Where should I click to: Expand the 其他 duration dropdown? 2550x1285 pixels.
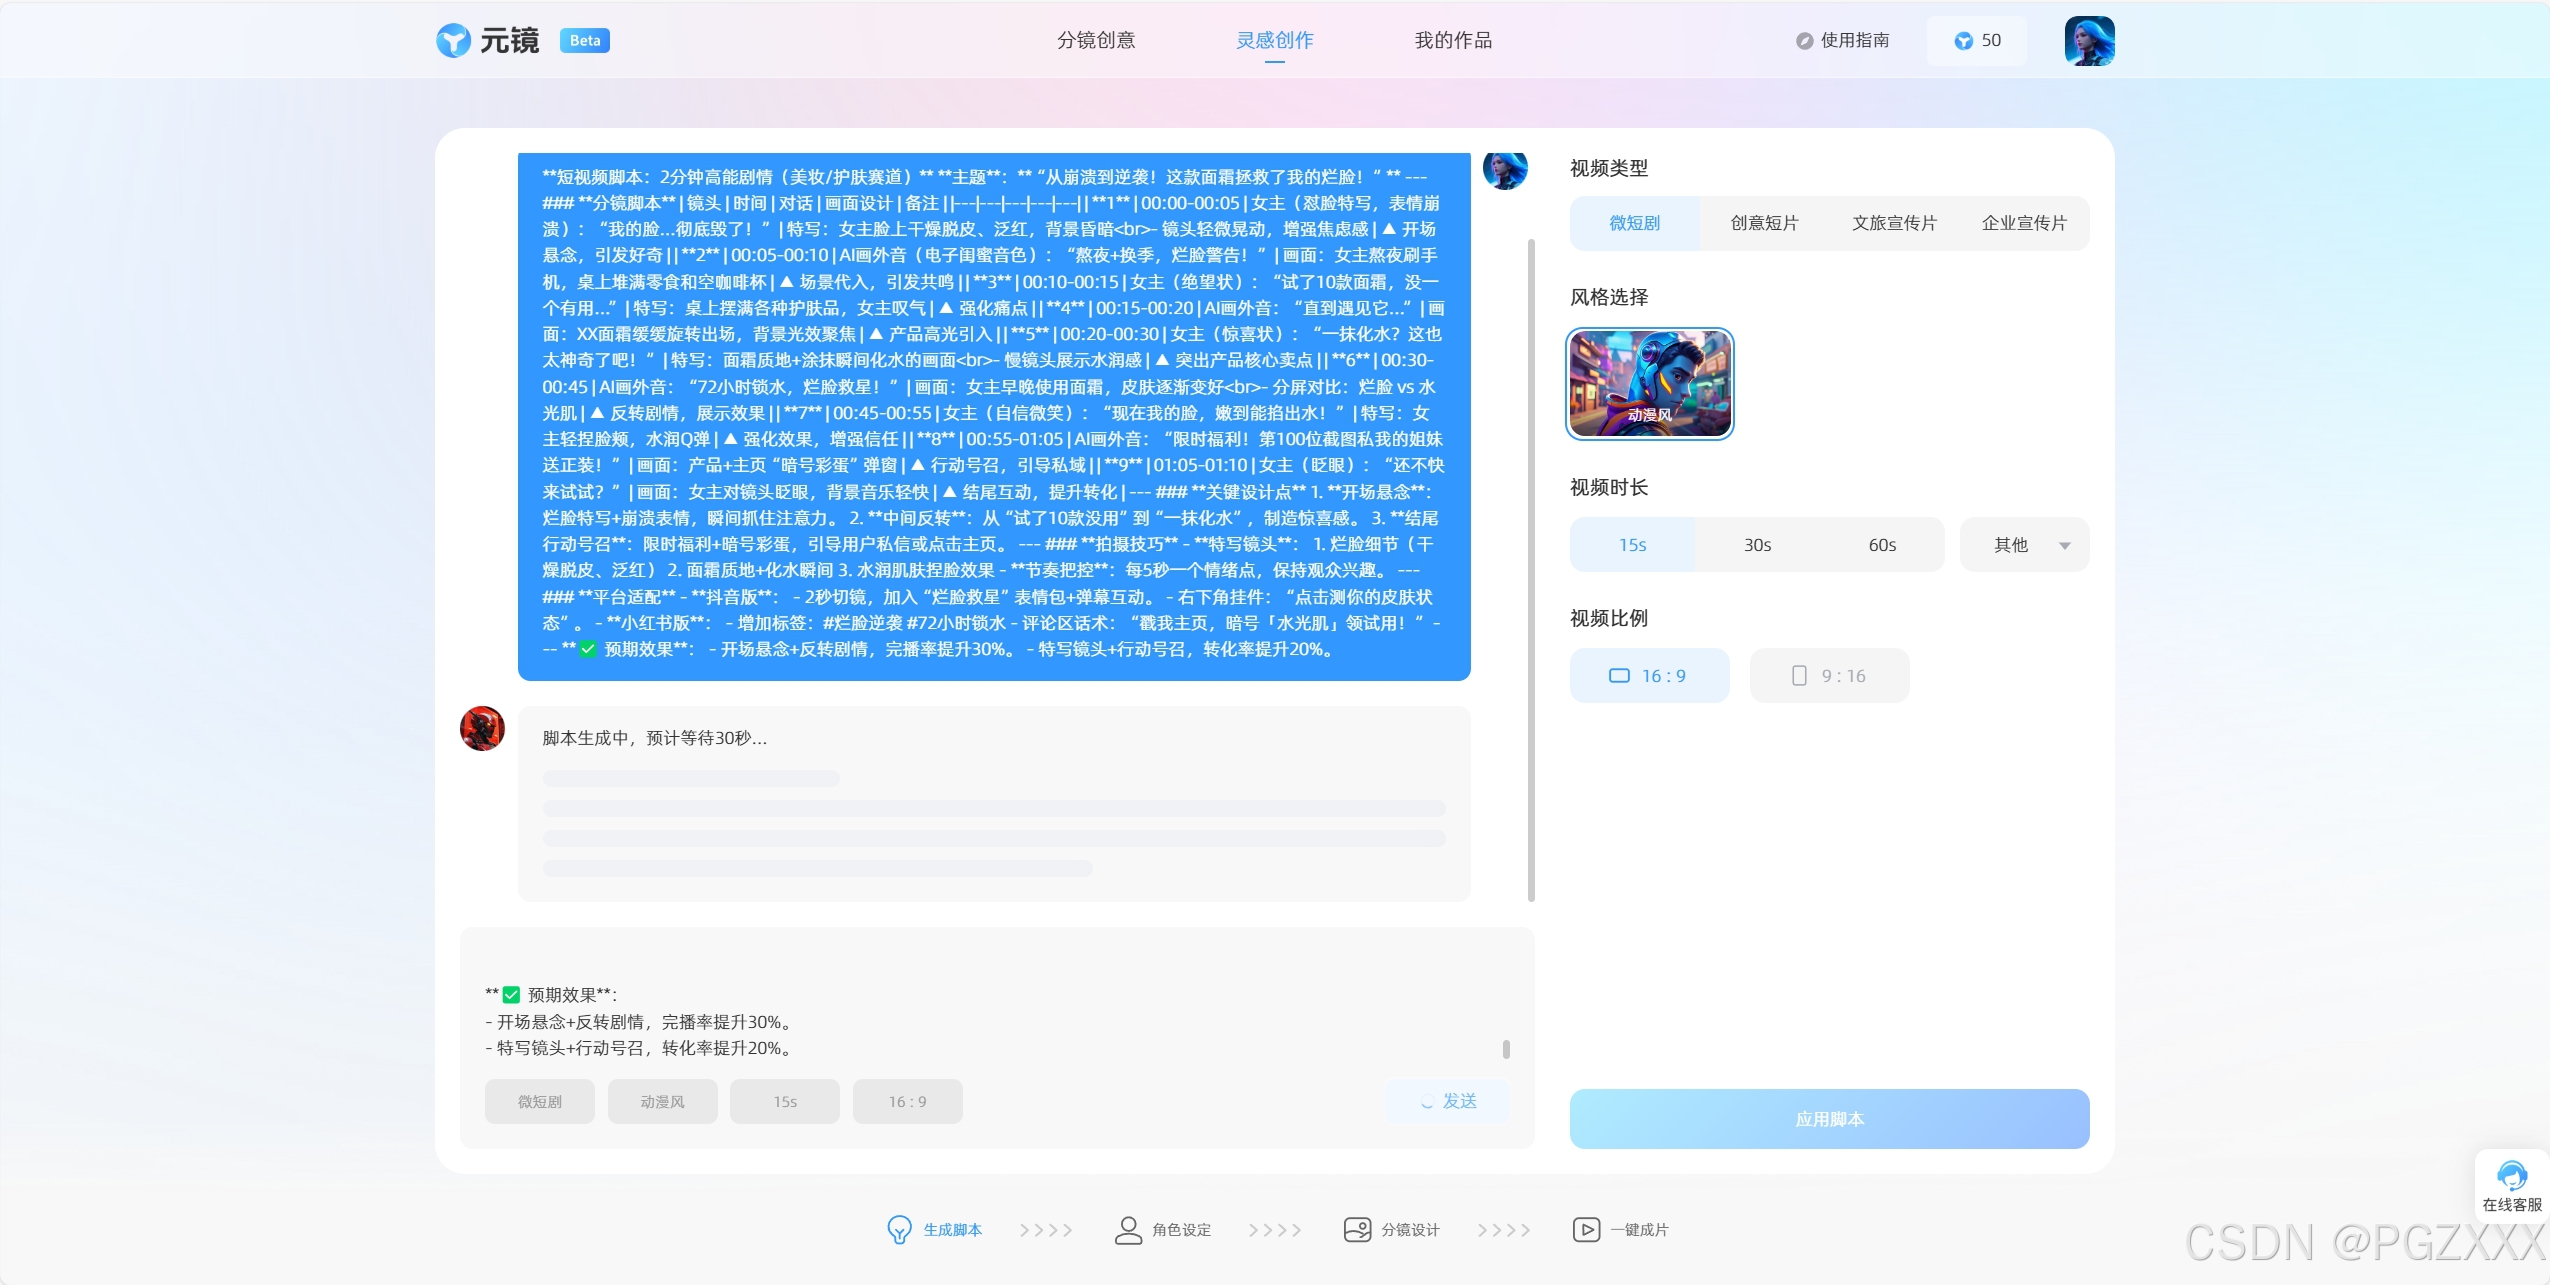click(x=2024, y=545)
